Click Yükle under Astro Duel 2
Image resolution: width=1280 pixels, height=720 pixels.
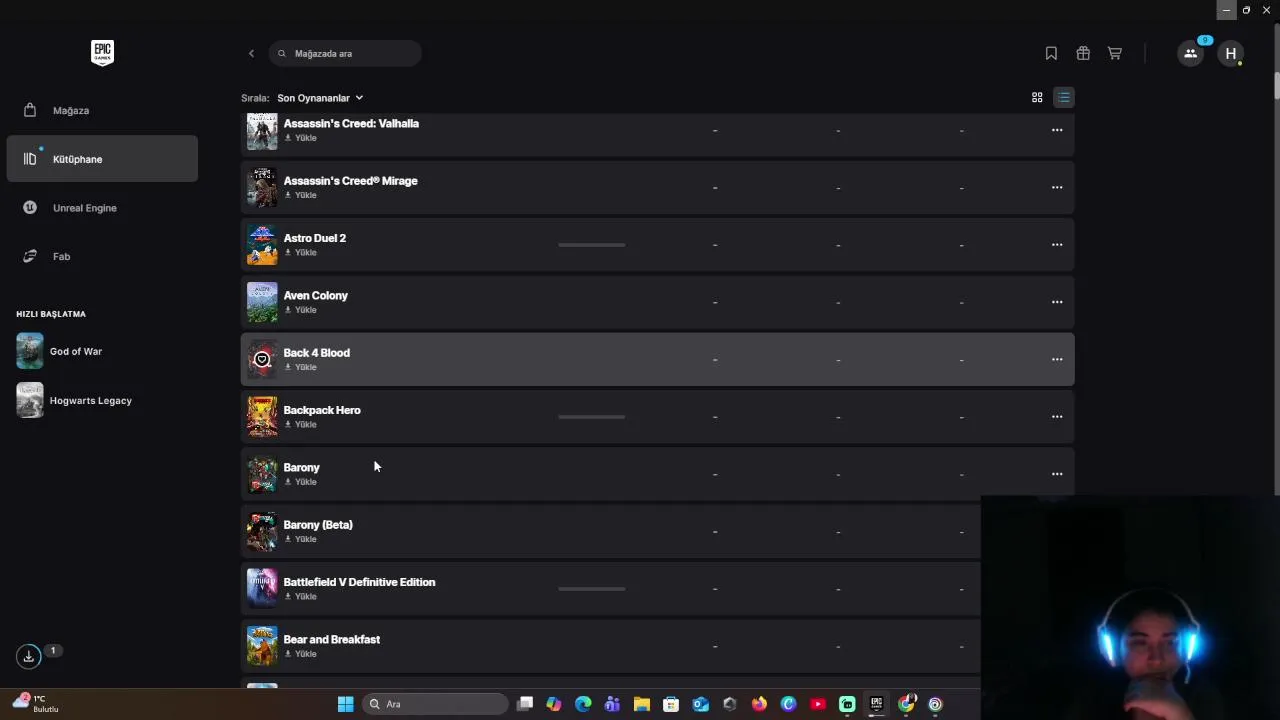(300, 252)
